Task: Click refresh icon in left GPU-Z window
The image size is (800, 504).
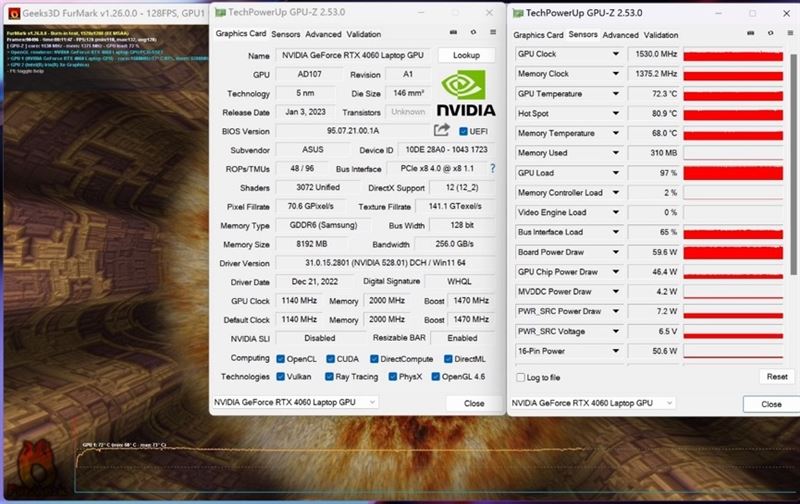Action: click(x=473, y=32)
